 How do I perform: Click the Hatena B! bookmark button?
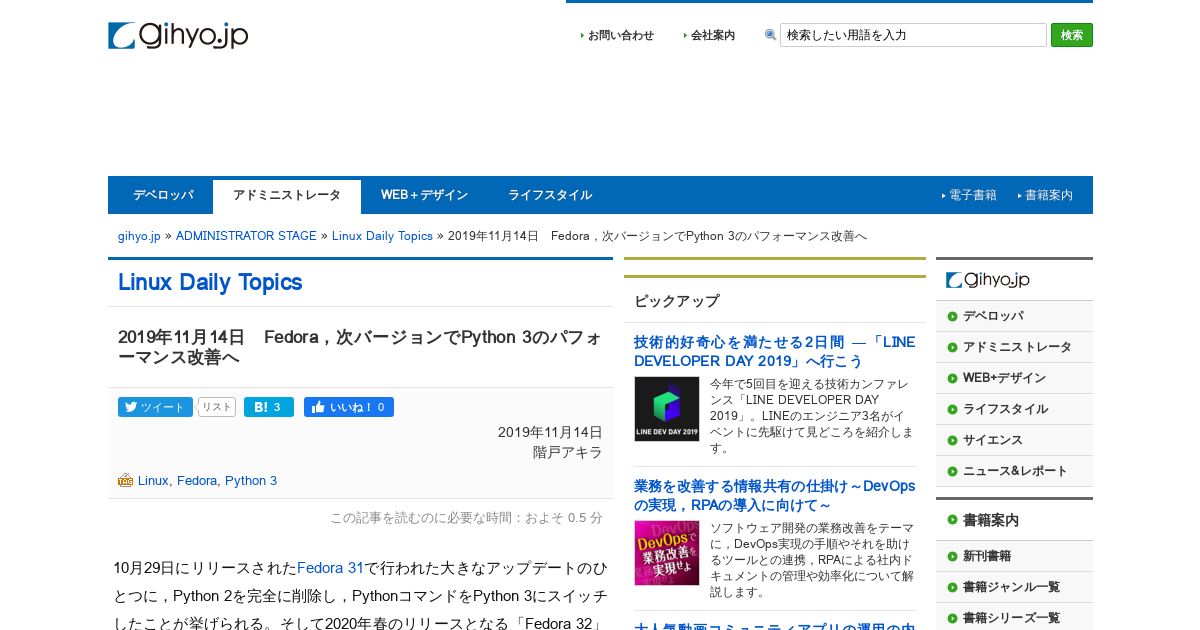tap(269, 407)
